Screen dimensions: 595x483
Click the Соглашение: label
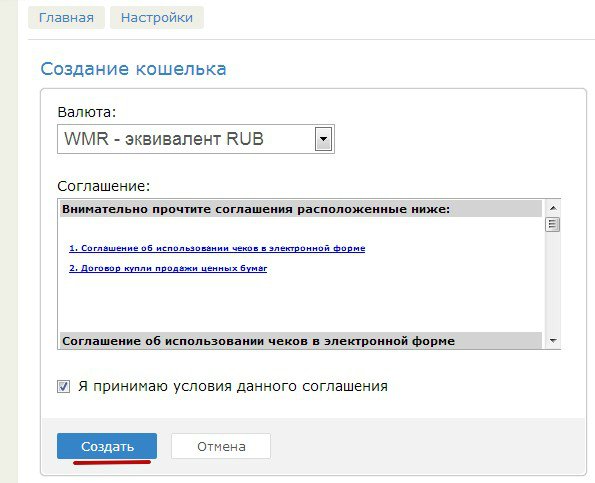104,186
